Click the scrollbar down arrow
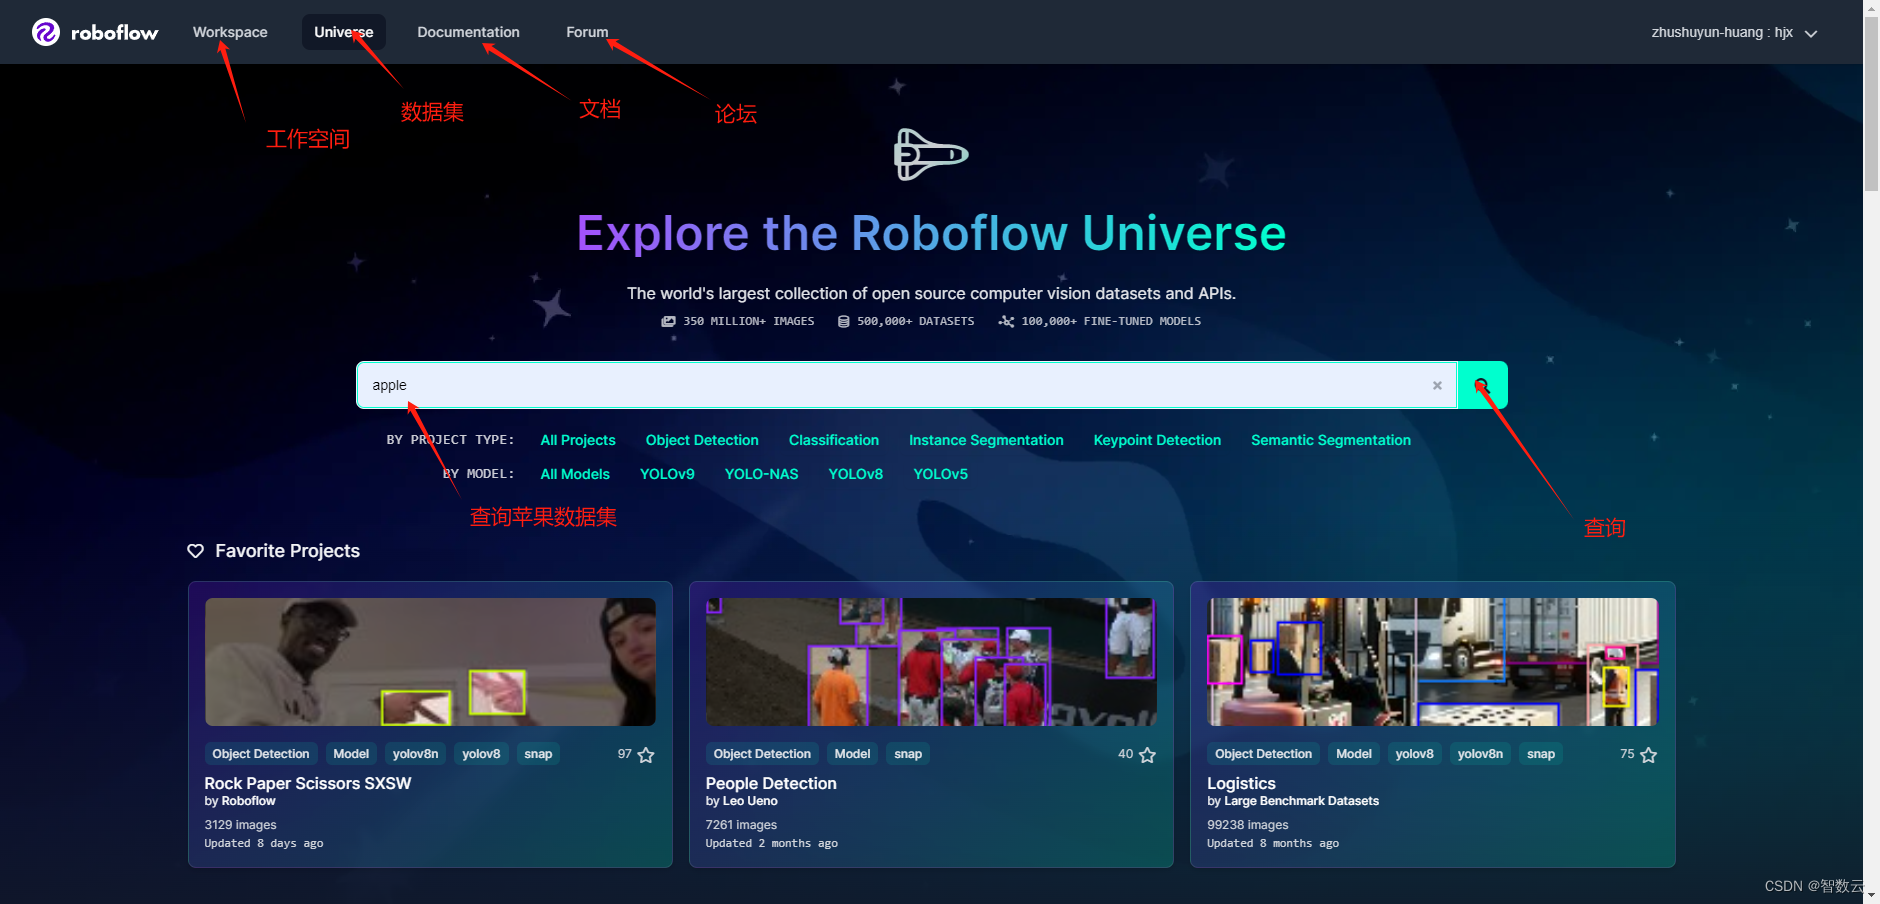1880x904 pixels. click(x=1871, y=896)
